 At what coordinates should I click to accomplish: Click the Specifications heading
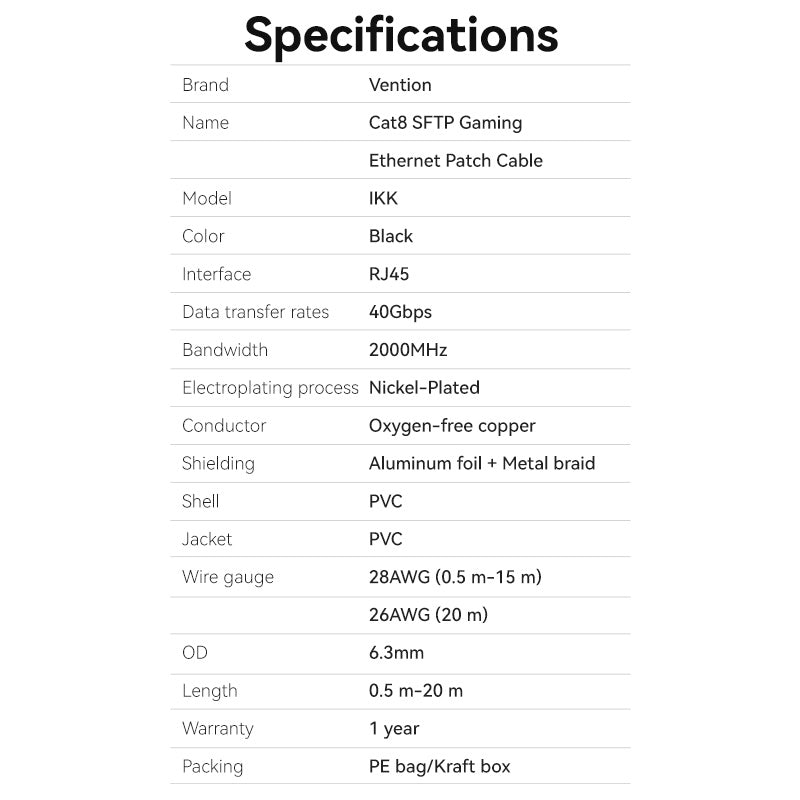pos(401,33)
